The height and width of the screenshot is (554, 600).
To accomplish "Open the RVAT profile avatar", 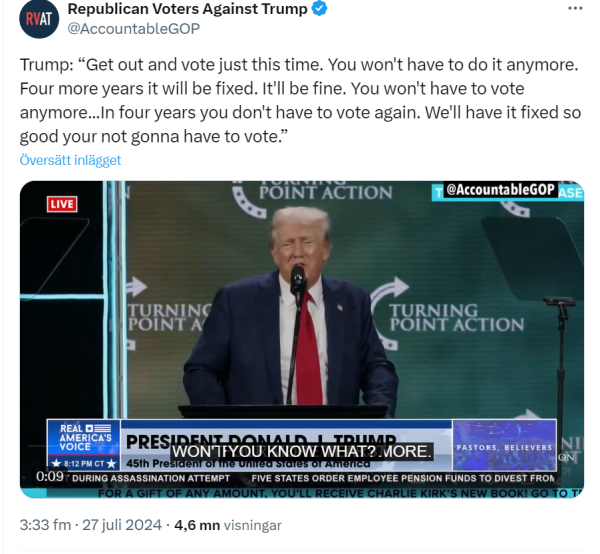I will coord(39,18).
